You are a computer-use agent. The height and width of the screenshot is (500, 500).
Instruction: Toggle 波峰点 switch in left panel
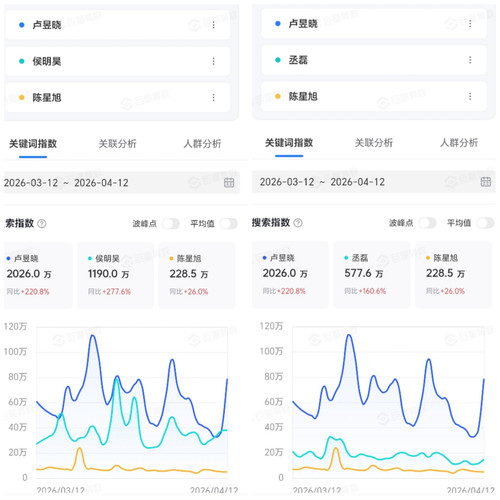tap(171, 223)
